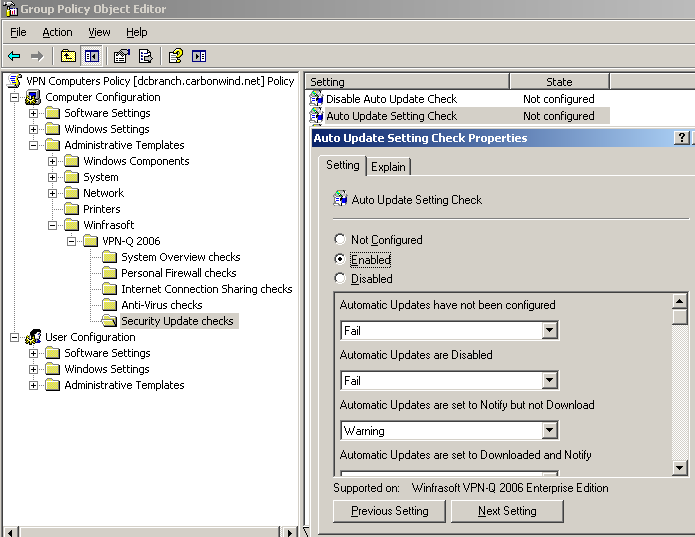The width and height of the screenshot is (695, 537).
Task: Click the VPN Computers Policy root icon
Action: coord(15,81)
